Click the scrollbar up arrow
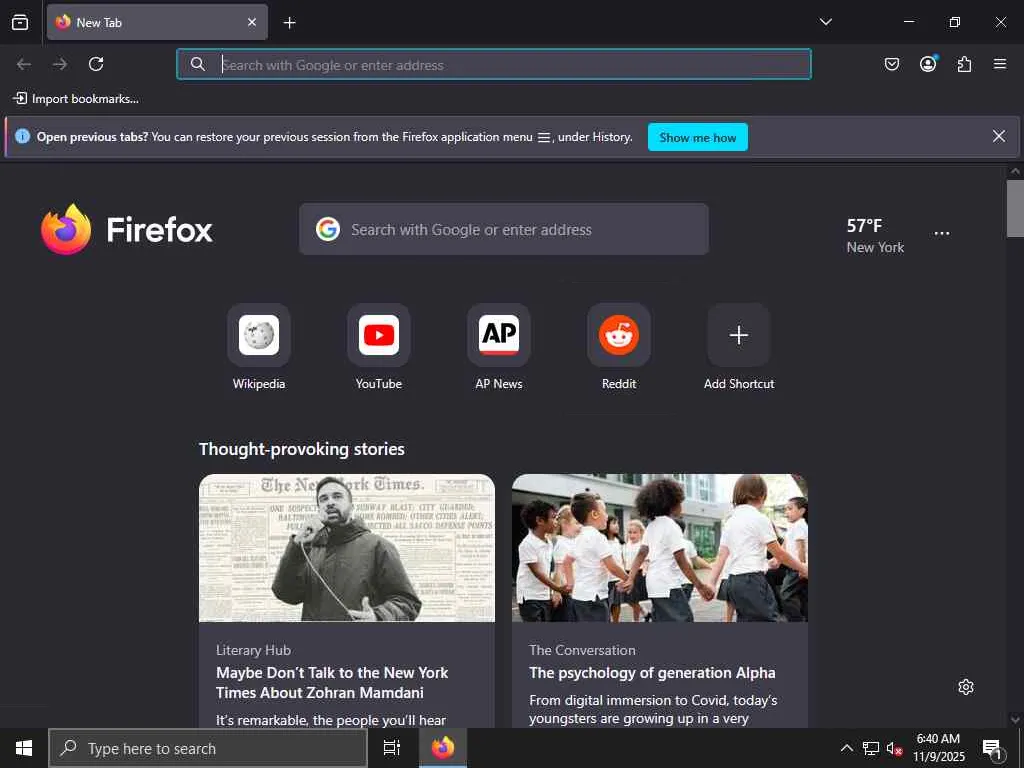Viewport: 1024px width, 768px height. click(x=1015, y=171)
